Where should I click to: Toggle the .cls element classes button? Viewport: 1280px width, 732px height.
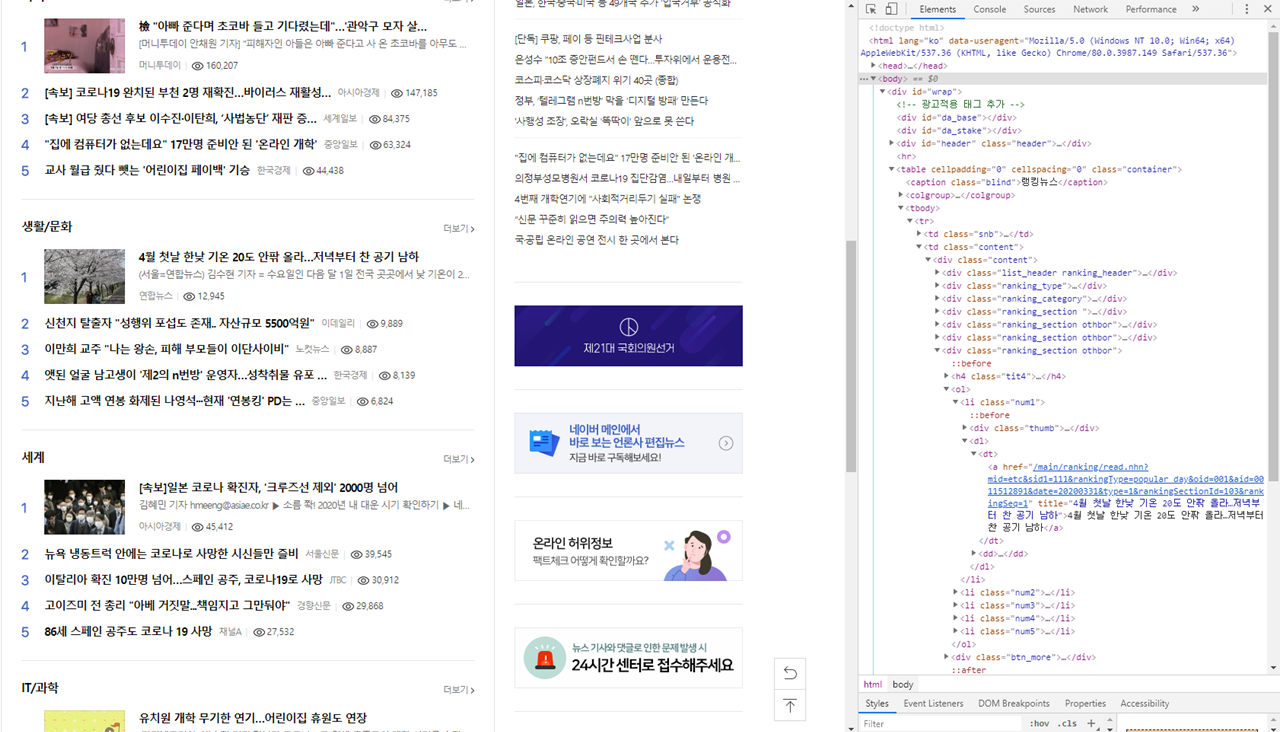coord(1068,723)
